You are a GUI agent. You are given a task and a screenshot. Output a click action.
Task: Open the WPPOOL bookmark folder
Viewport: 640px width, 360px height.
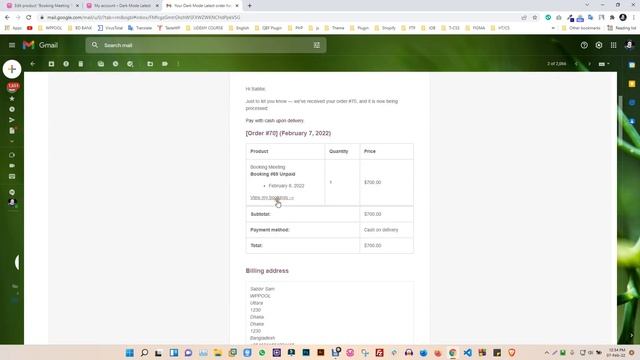coord(50,28)
